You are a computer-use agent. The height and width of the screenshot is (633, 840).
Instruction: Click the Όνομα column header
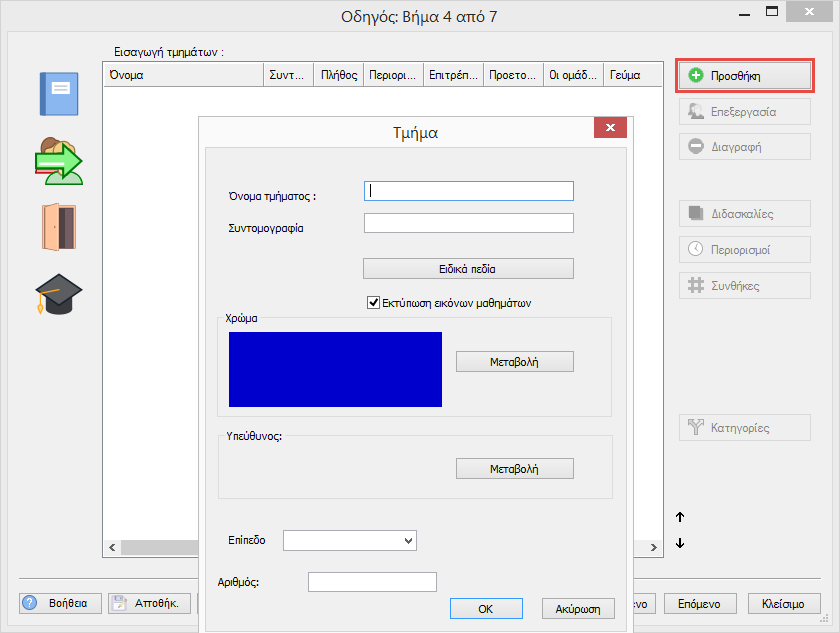point(182,75)
